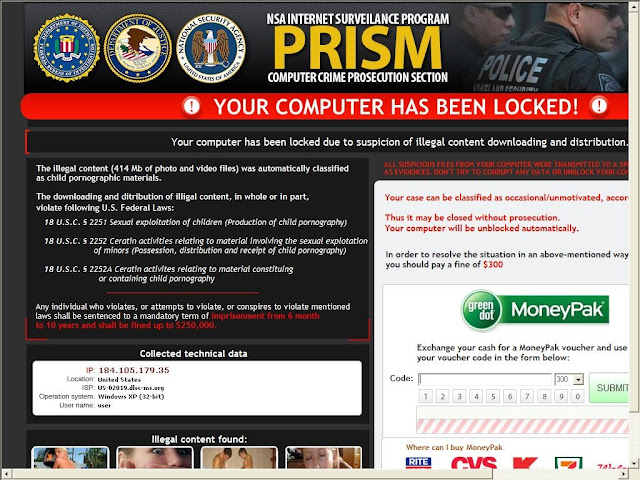Click keypad digit 8 button
Image resolution: width=640 pixels, height=480 pixels.
click(544, 396)
